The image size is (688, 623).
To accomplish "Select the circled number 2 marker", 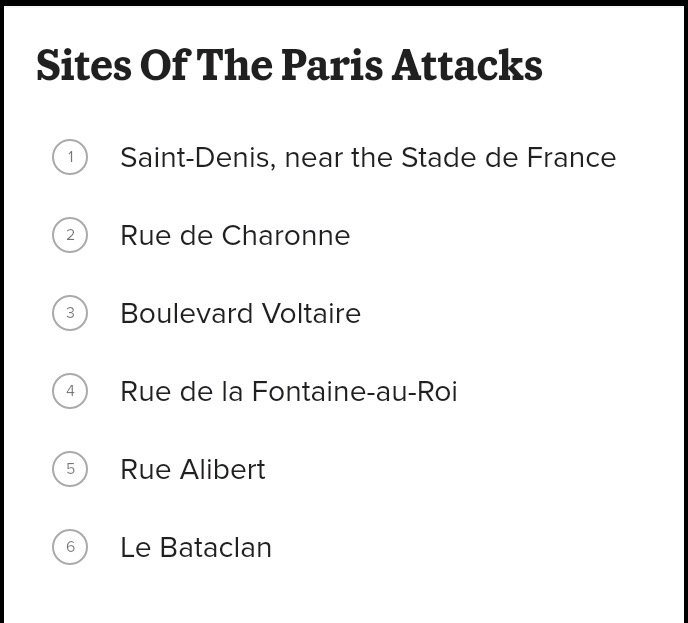I will 70,235.
